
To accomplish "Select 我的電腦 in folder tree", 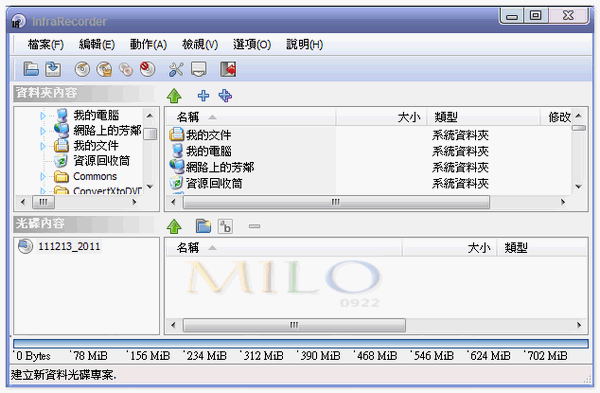I will (96, 115).
